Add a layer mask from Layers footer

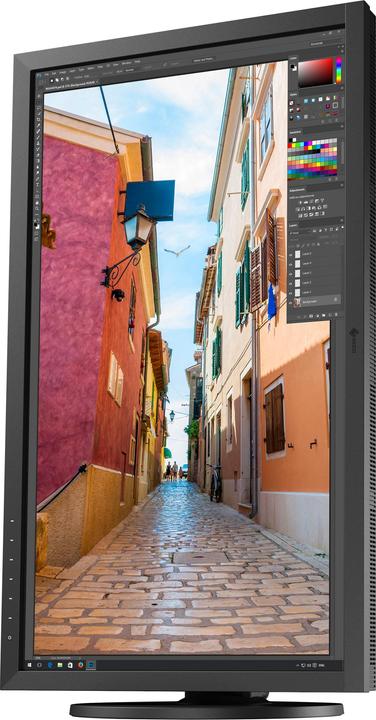pyautogui.click(x=311, y=316)
